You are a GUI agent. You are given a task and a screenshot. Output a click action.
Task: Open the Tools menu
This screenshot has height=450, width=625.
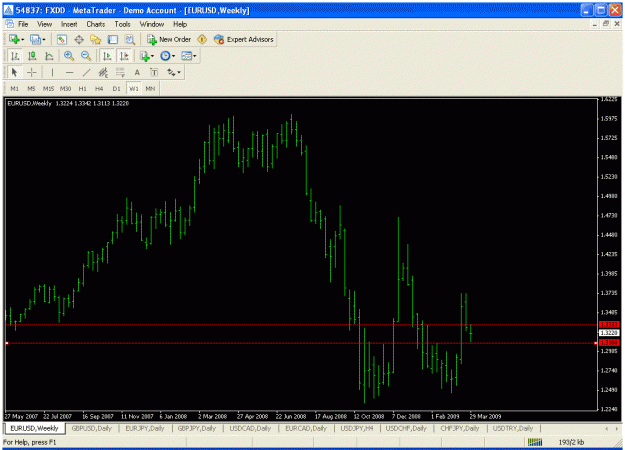(x=122, y=24)
